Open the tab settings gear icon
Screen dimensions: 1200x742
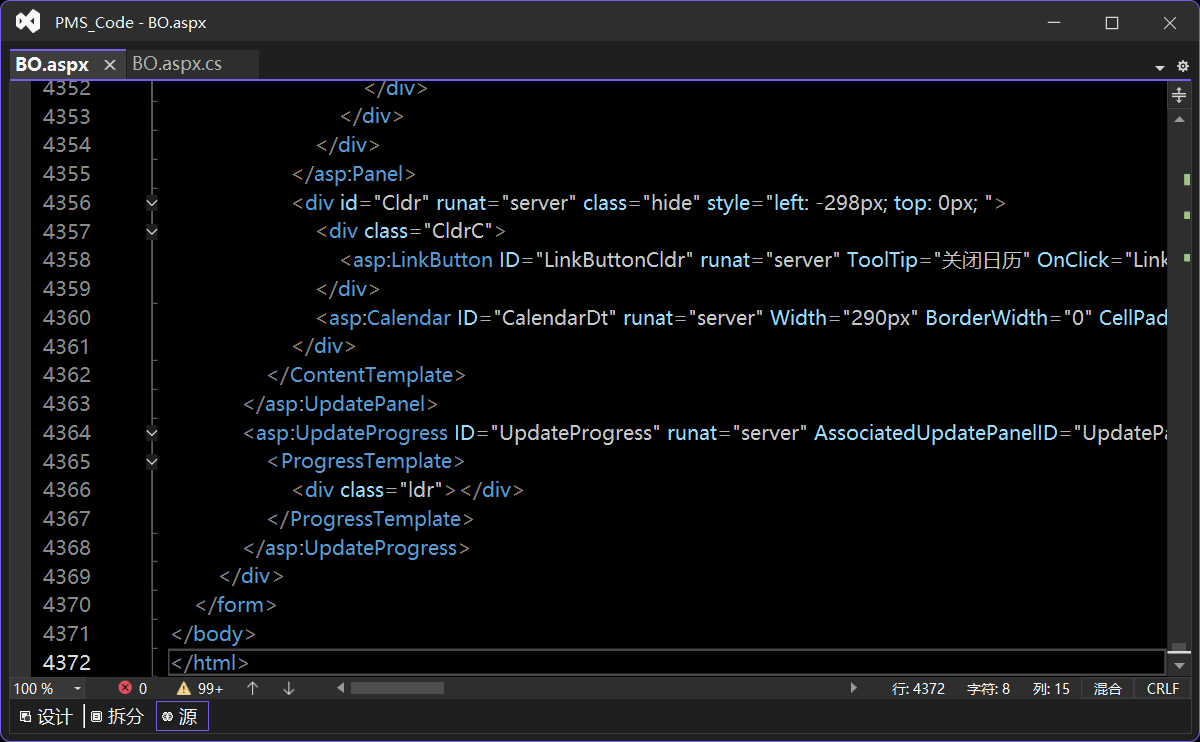coord(1183,66)
